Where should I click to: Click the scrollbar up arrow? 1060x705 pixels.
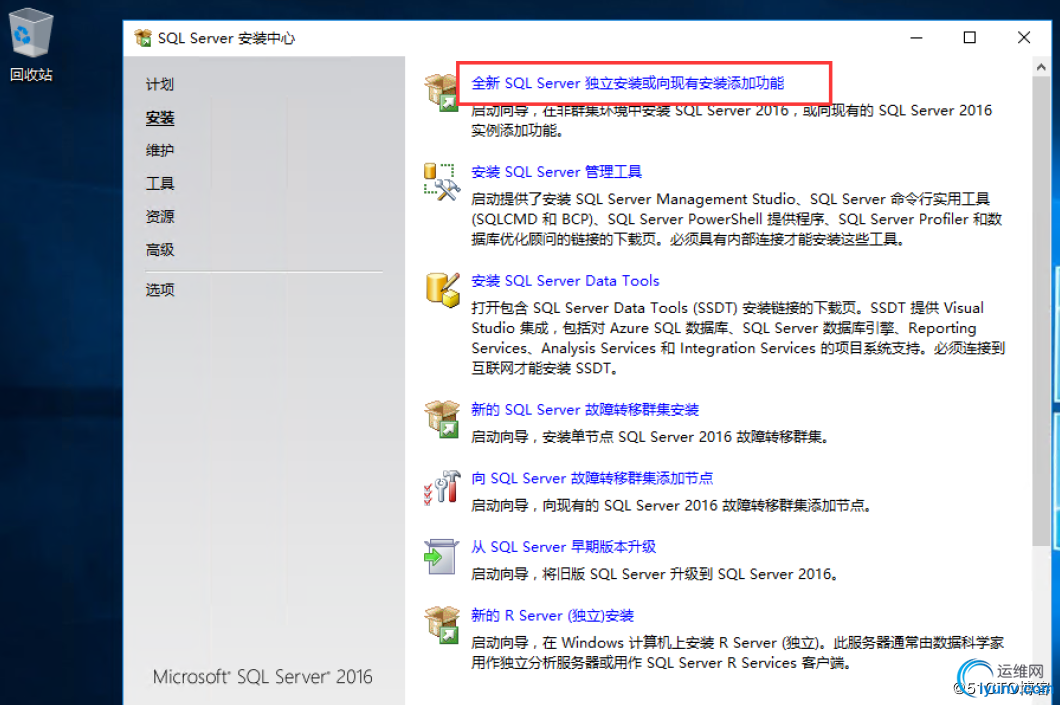click(x=1040, y=67)
